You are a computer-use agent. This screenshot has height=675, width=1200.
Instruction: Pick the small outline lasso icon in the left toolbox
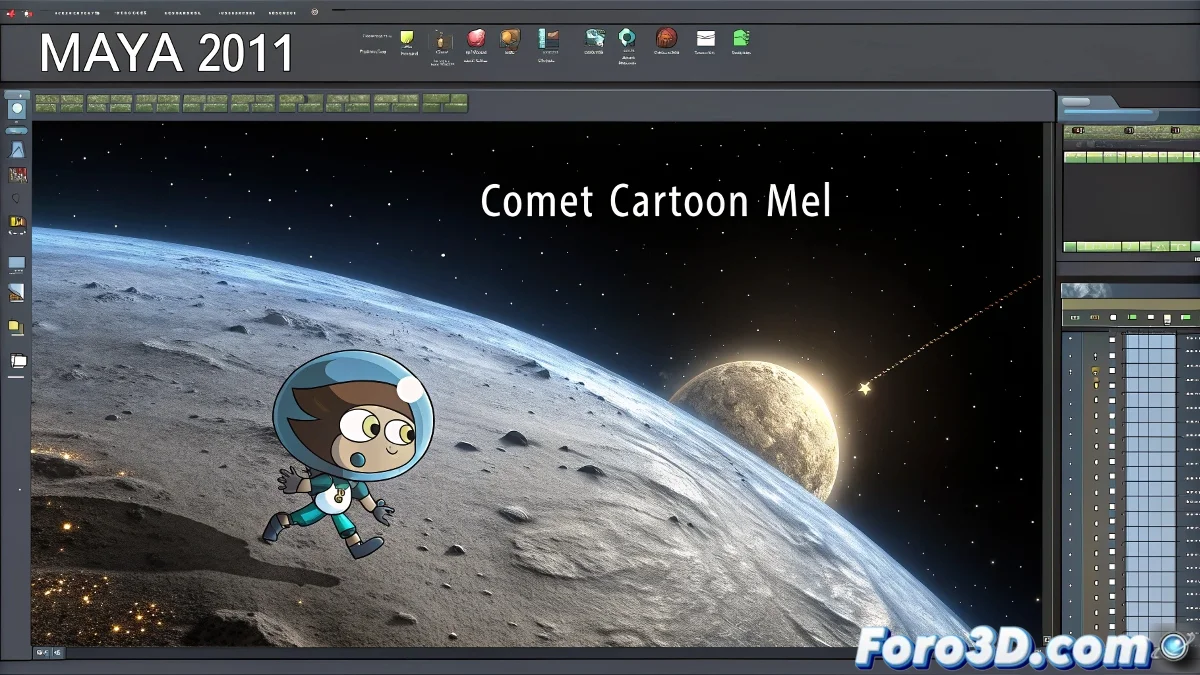[16, 198]
